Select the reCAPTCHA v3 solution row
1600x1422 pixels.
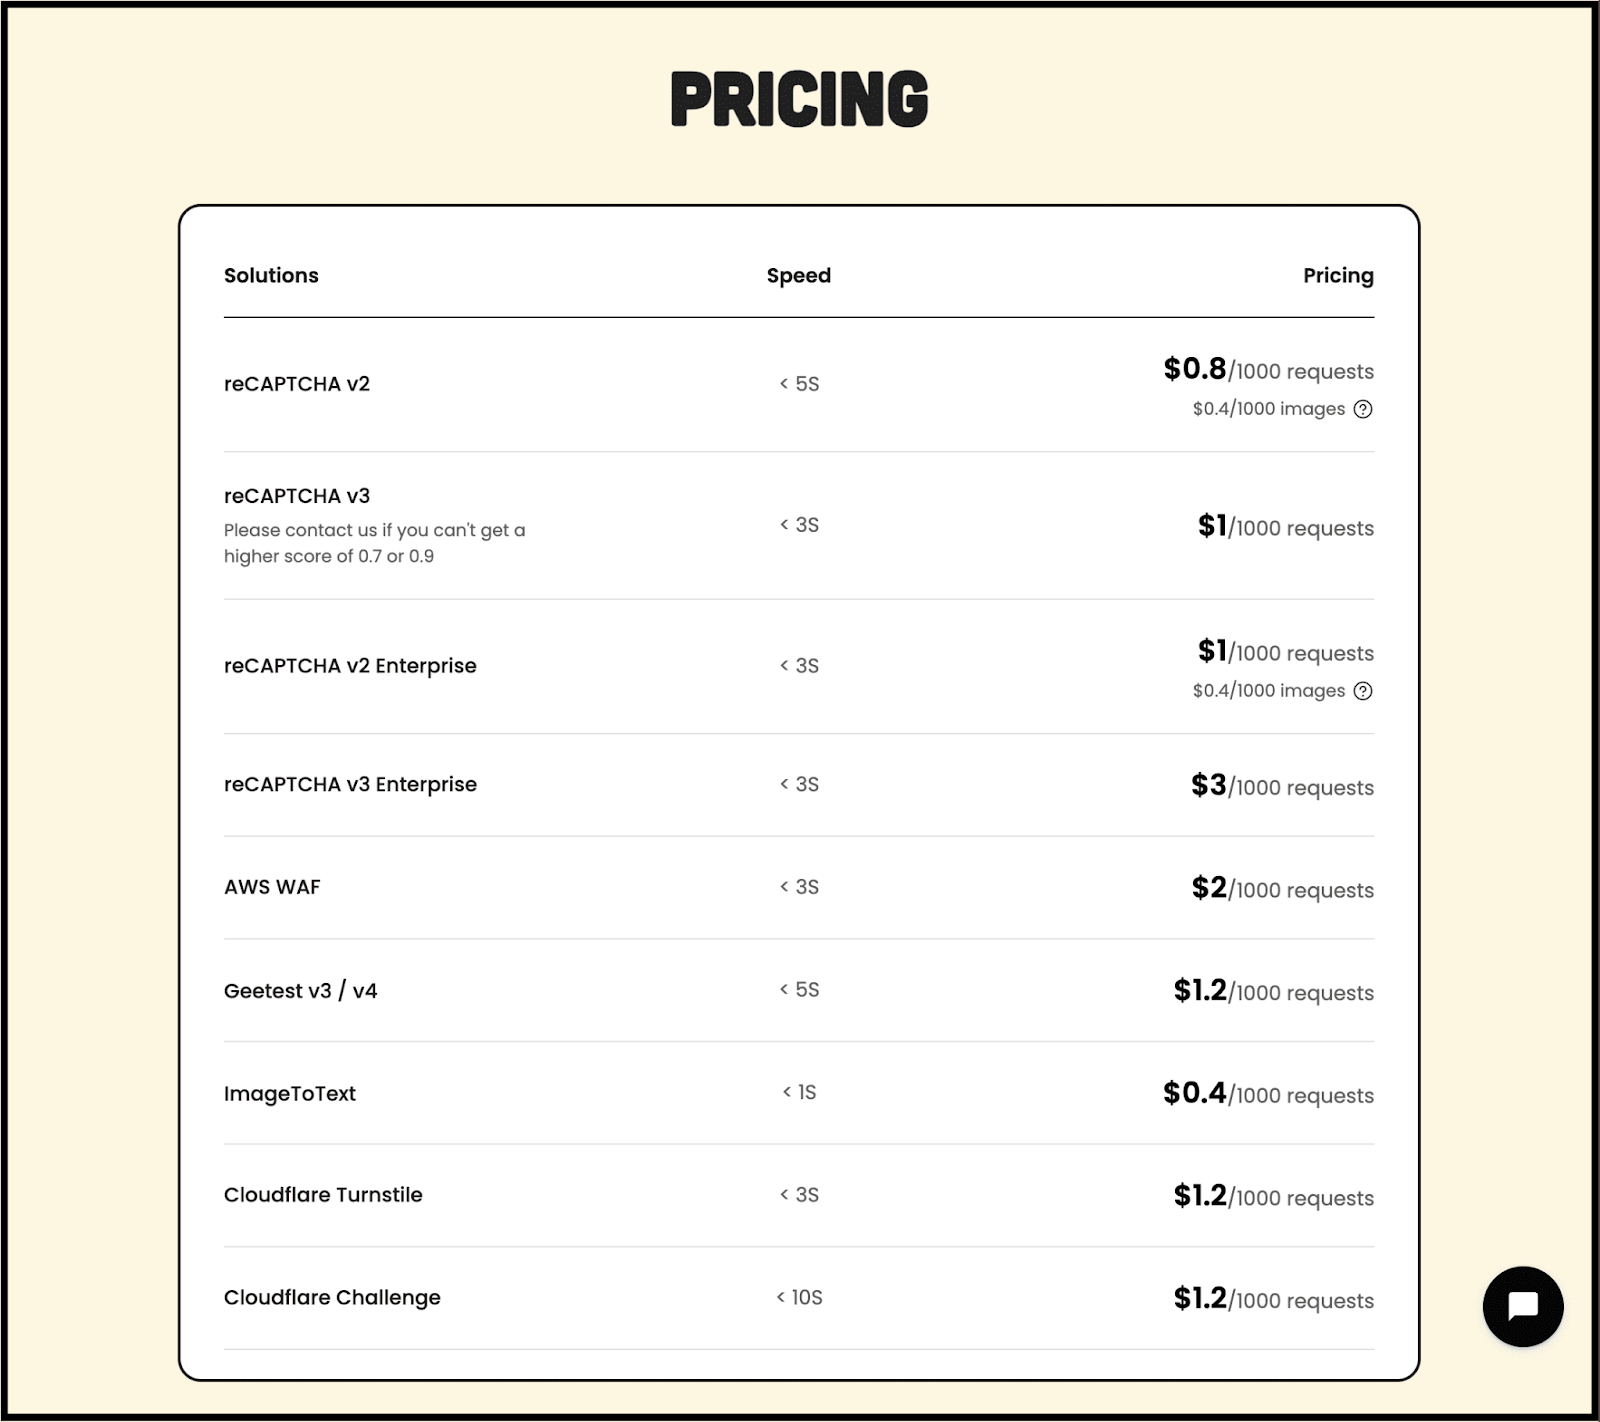pyautogui.click(x=297, y=494)
